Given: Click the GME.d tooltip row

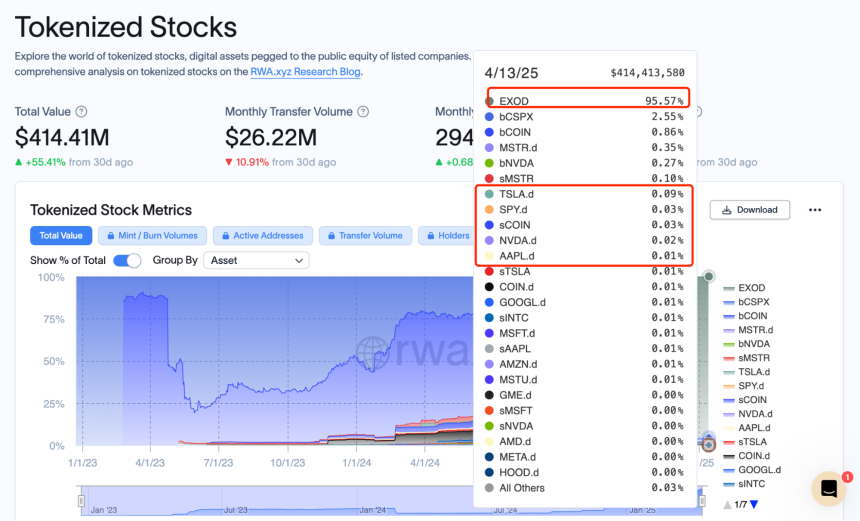Looking at the screenshot, I should [x=585, y=395].
